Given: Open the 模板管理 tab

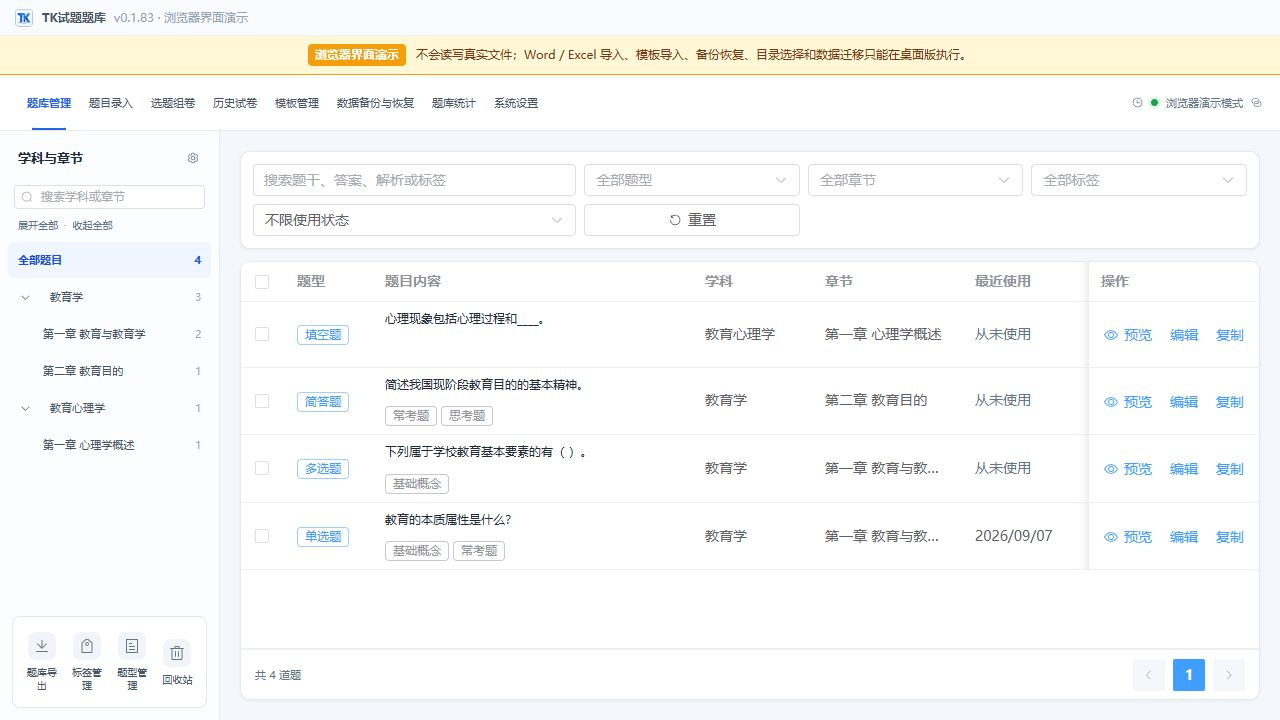Looking at the screenshot, I should pyautogui.click(x=297, y=103).
